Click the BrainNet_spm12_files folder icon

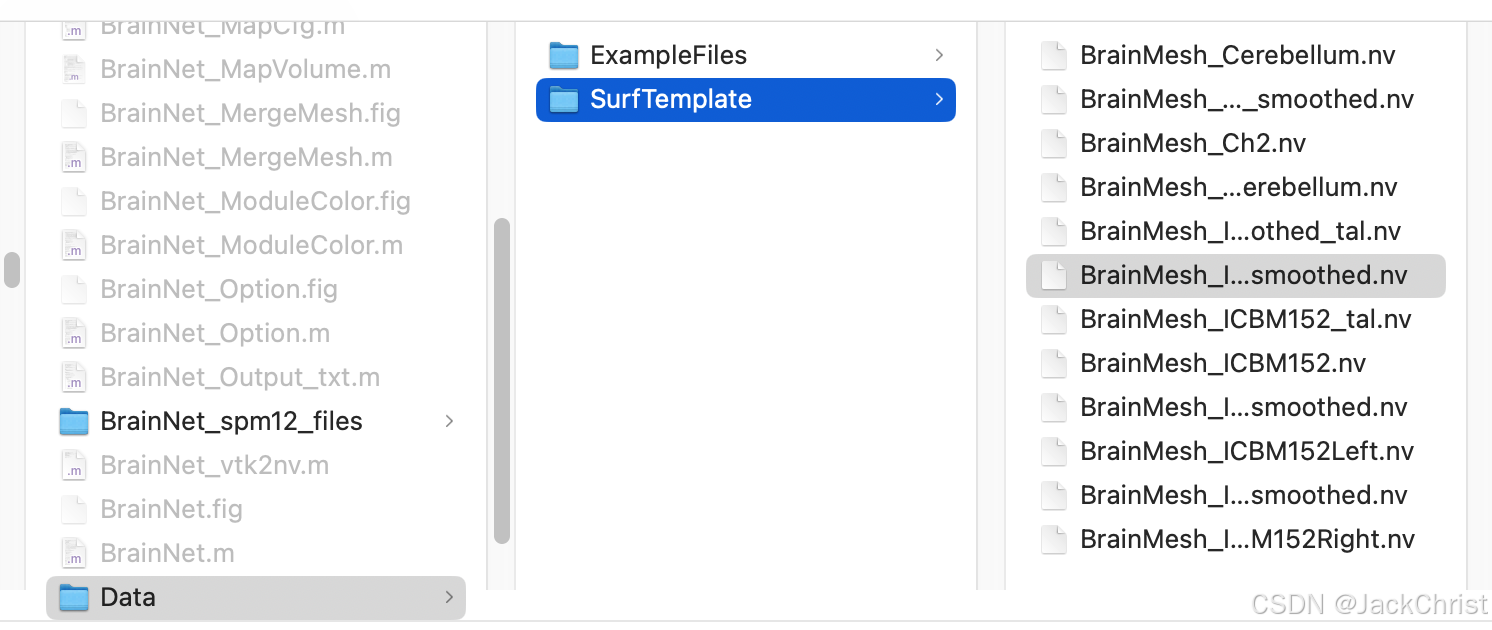pyautogui.click(x=74, y=422)
